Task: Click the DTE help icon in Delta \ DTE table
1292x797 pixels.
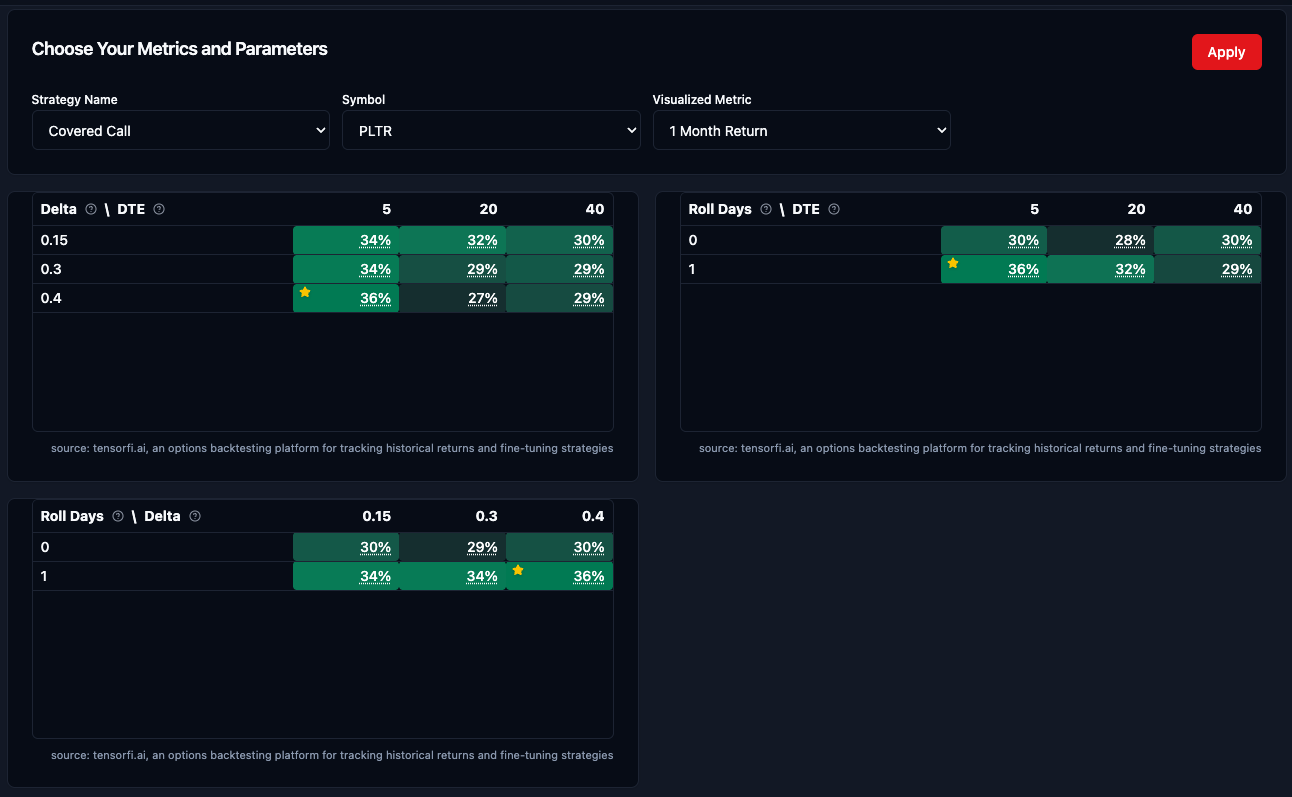Action: pos(159,209)
